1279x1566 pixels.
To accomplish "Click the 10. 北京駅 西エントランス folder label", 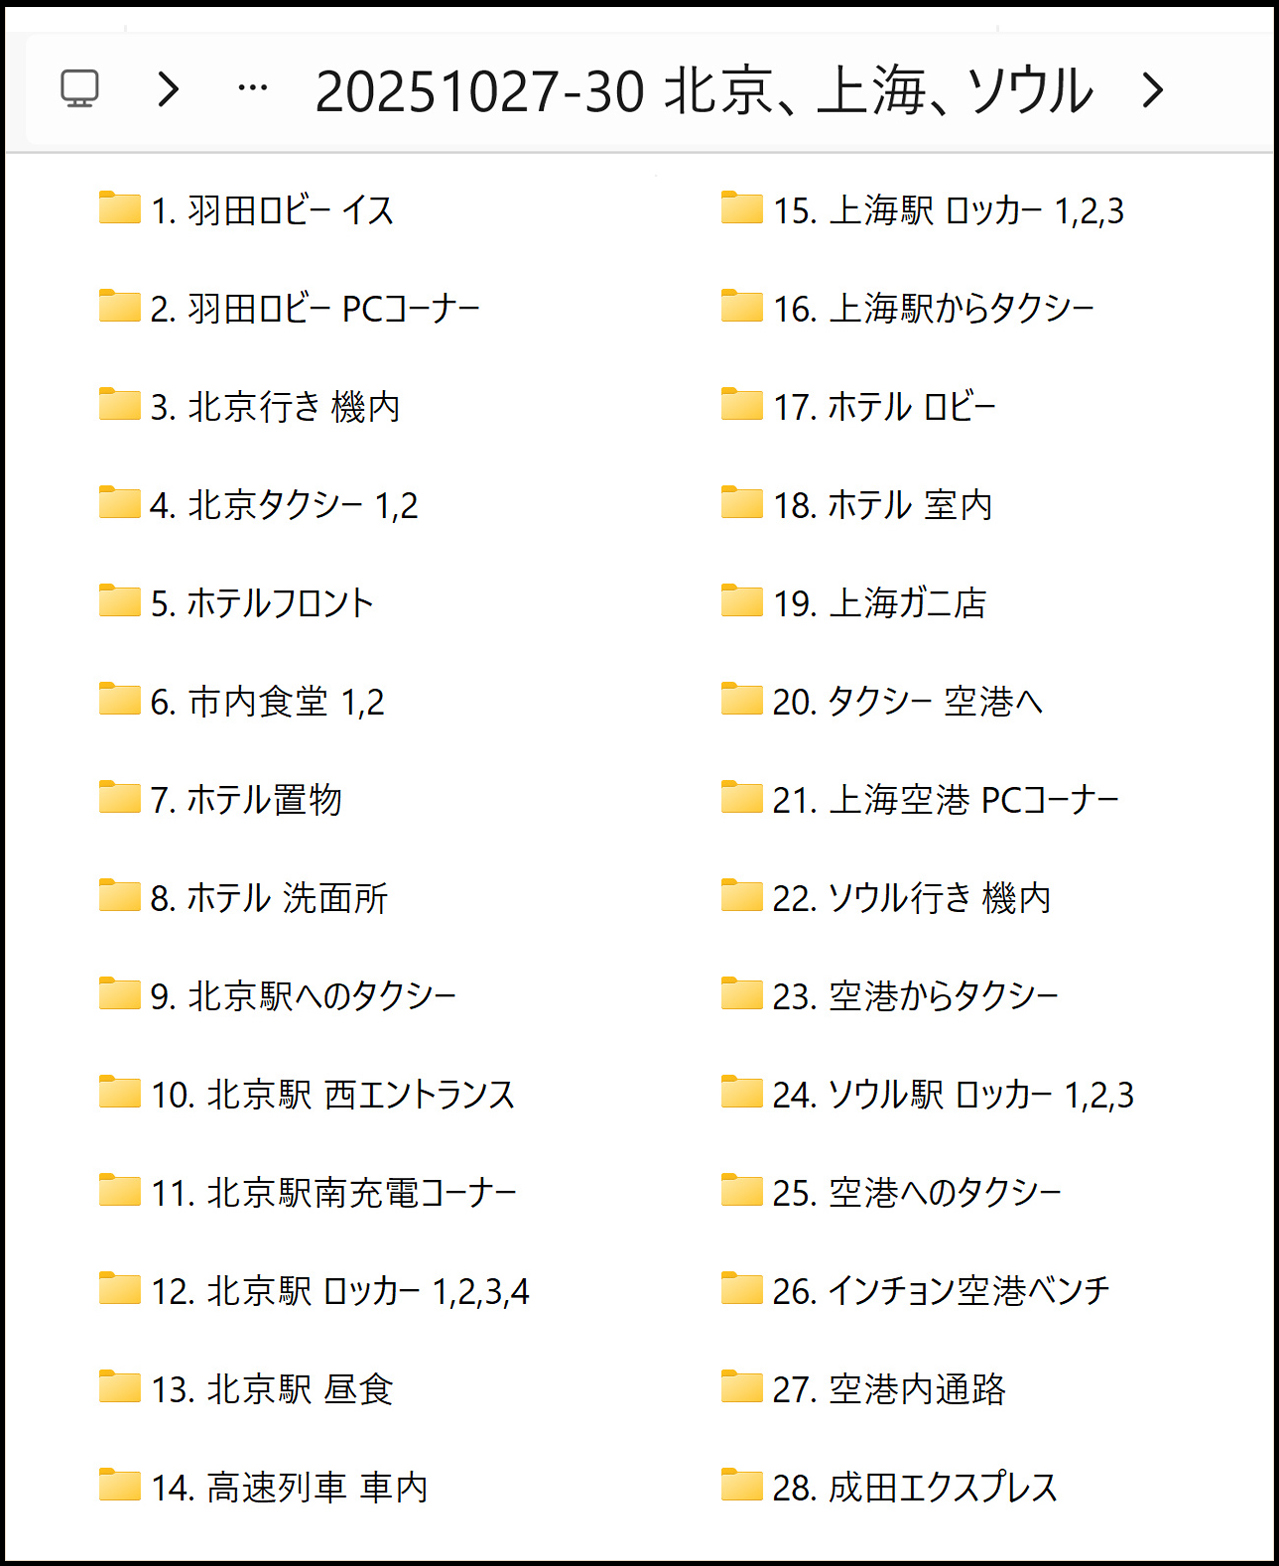I will (x=332, y=1095).
